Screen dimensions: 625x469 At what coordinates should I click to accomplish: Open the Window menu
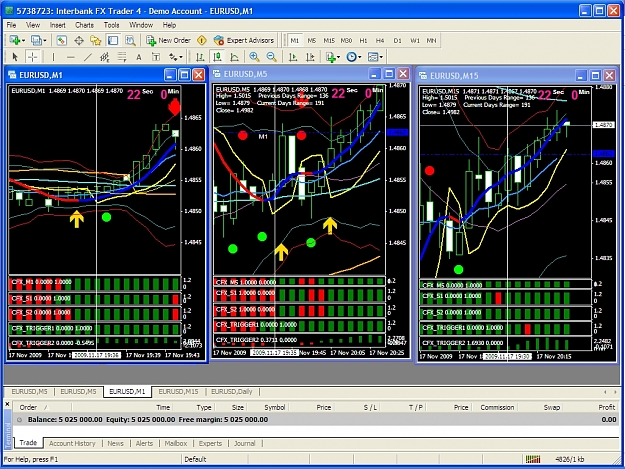[141, 25]
